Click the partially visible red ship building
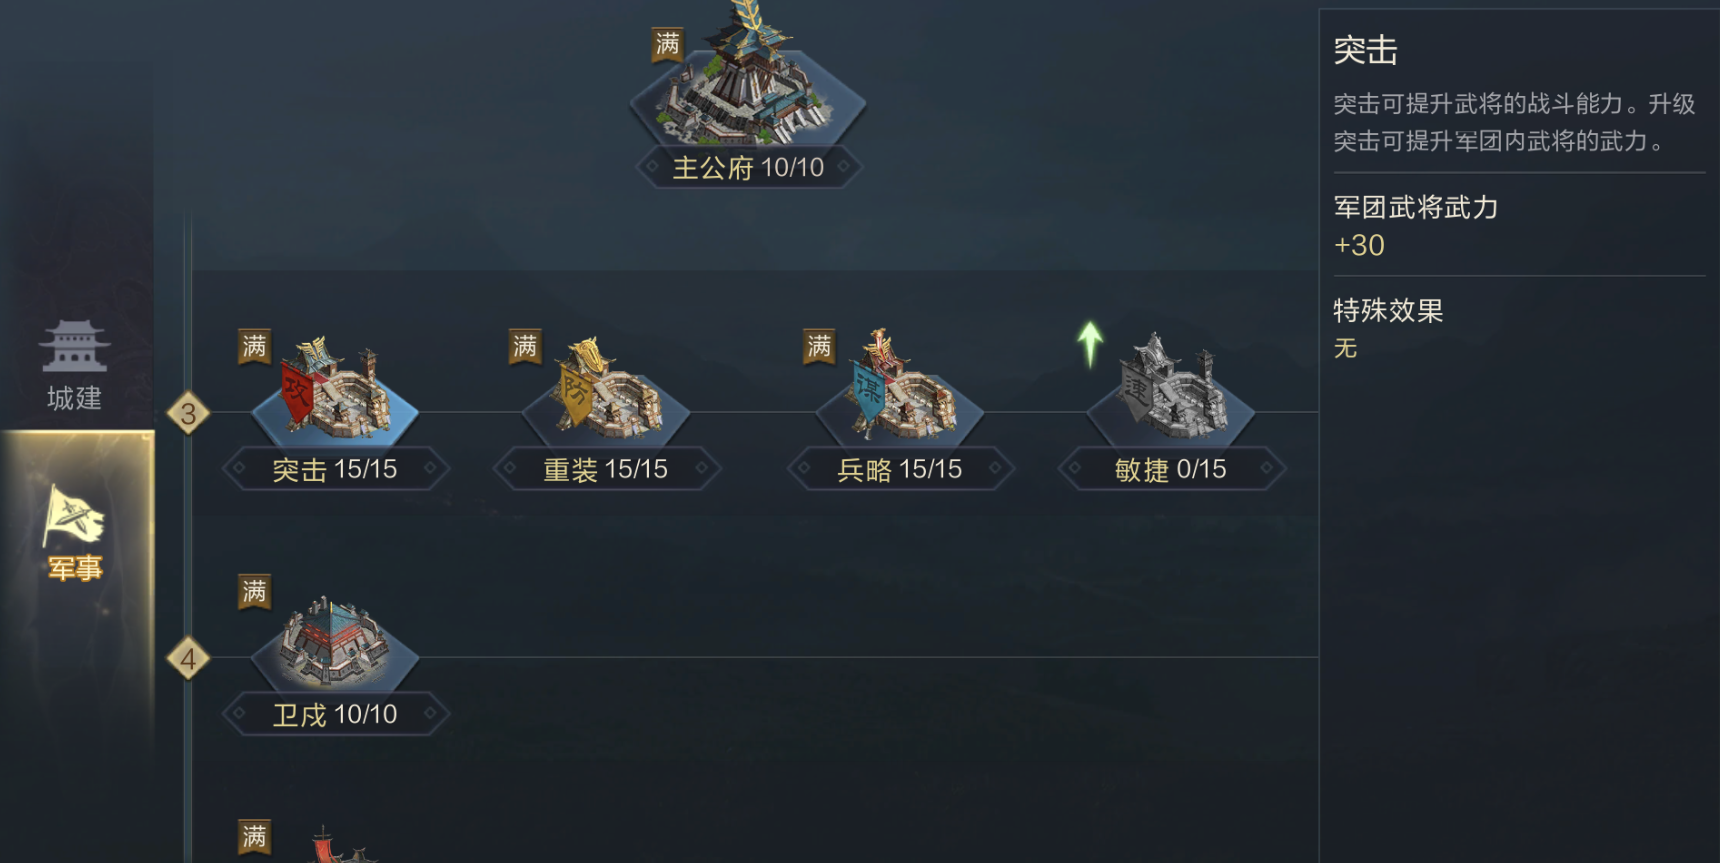Image resolution: width=1720 pixels, height=863 pixels. [x=335, y=845]
